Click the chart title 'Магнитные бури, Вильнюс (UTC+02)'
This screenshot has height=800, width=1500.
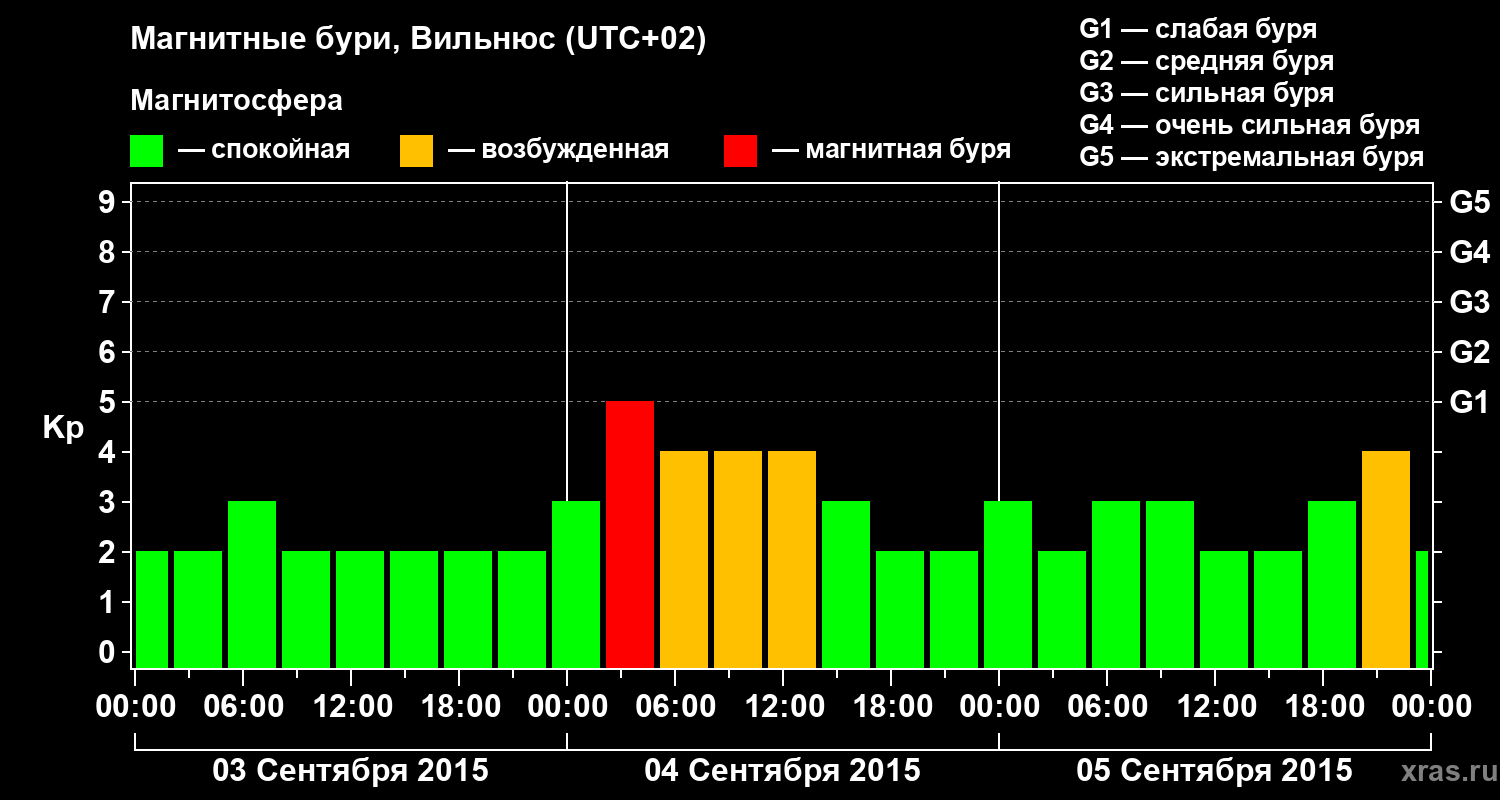[x=418, y=41]
